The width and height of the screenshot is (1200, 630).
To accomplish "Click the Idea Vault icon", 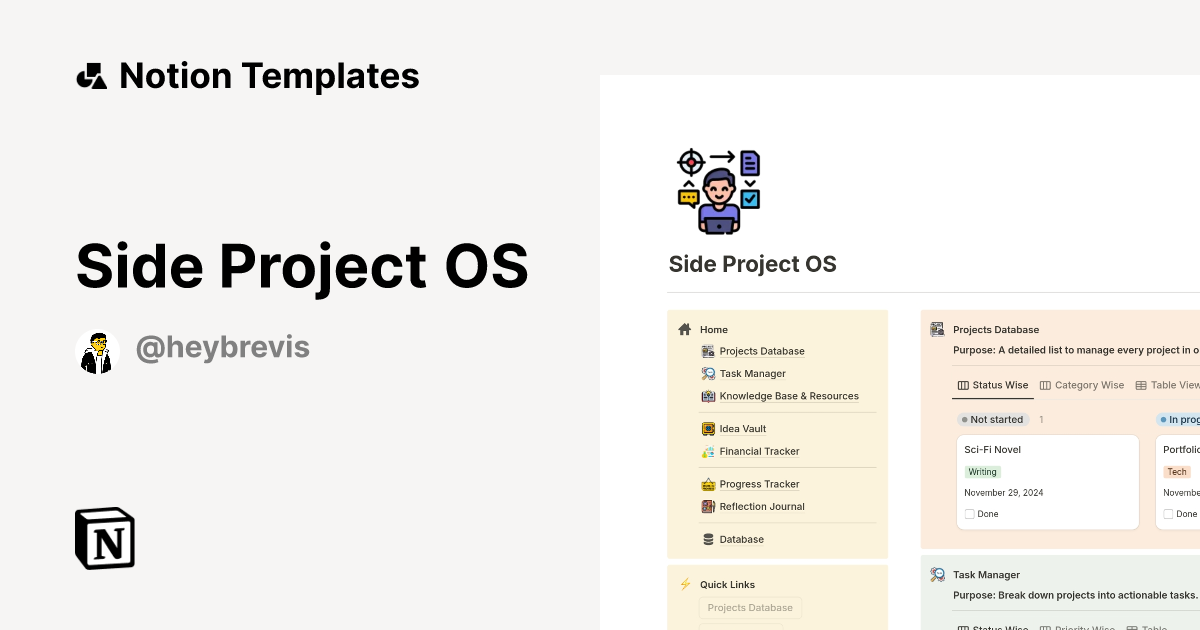I will [707, 428].
